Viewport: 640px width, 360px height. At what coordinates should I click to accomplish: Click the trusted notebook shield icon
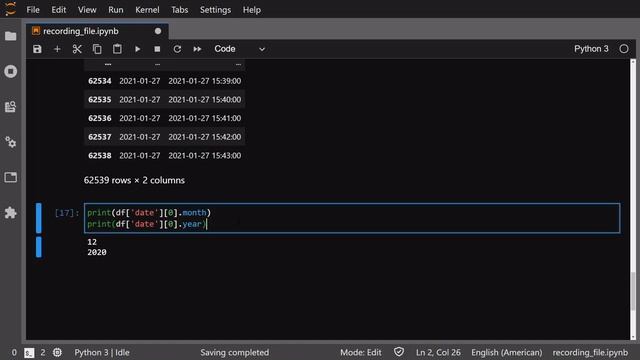point(399,352)
